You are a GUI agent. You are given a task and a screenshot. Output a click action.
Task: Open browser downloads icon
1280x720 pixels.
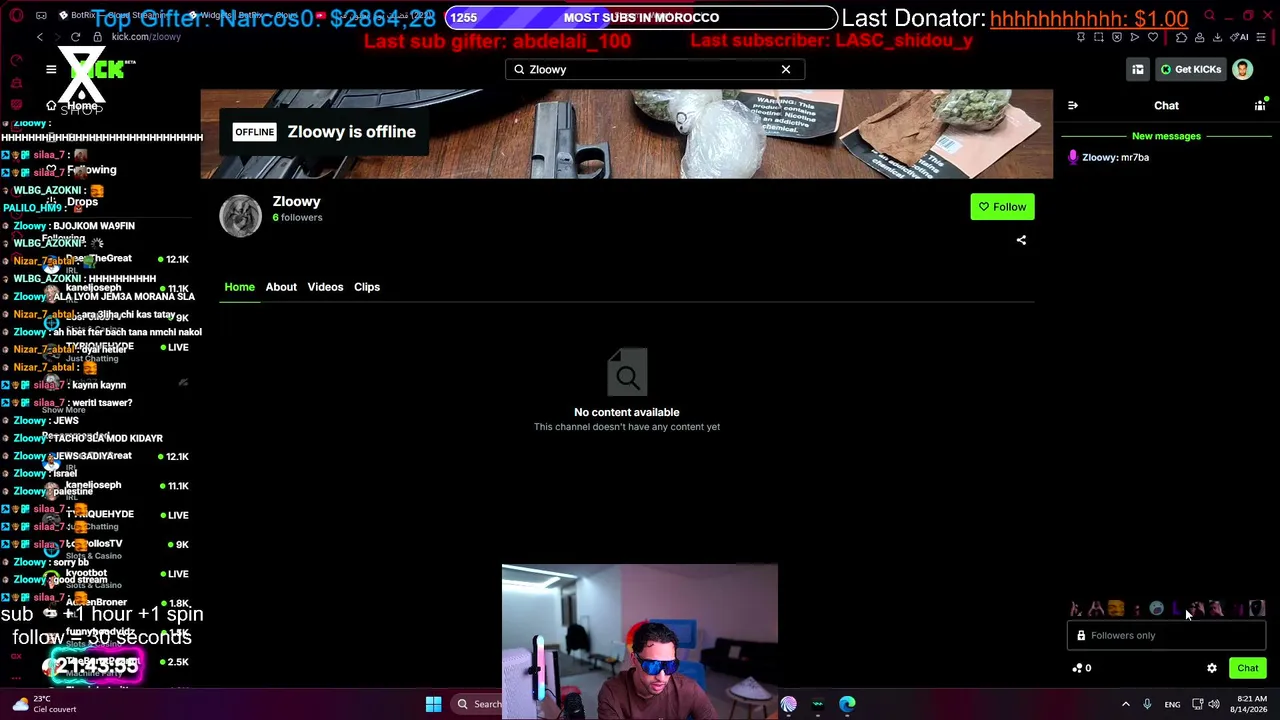(x=1217, y=37)
